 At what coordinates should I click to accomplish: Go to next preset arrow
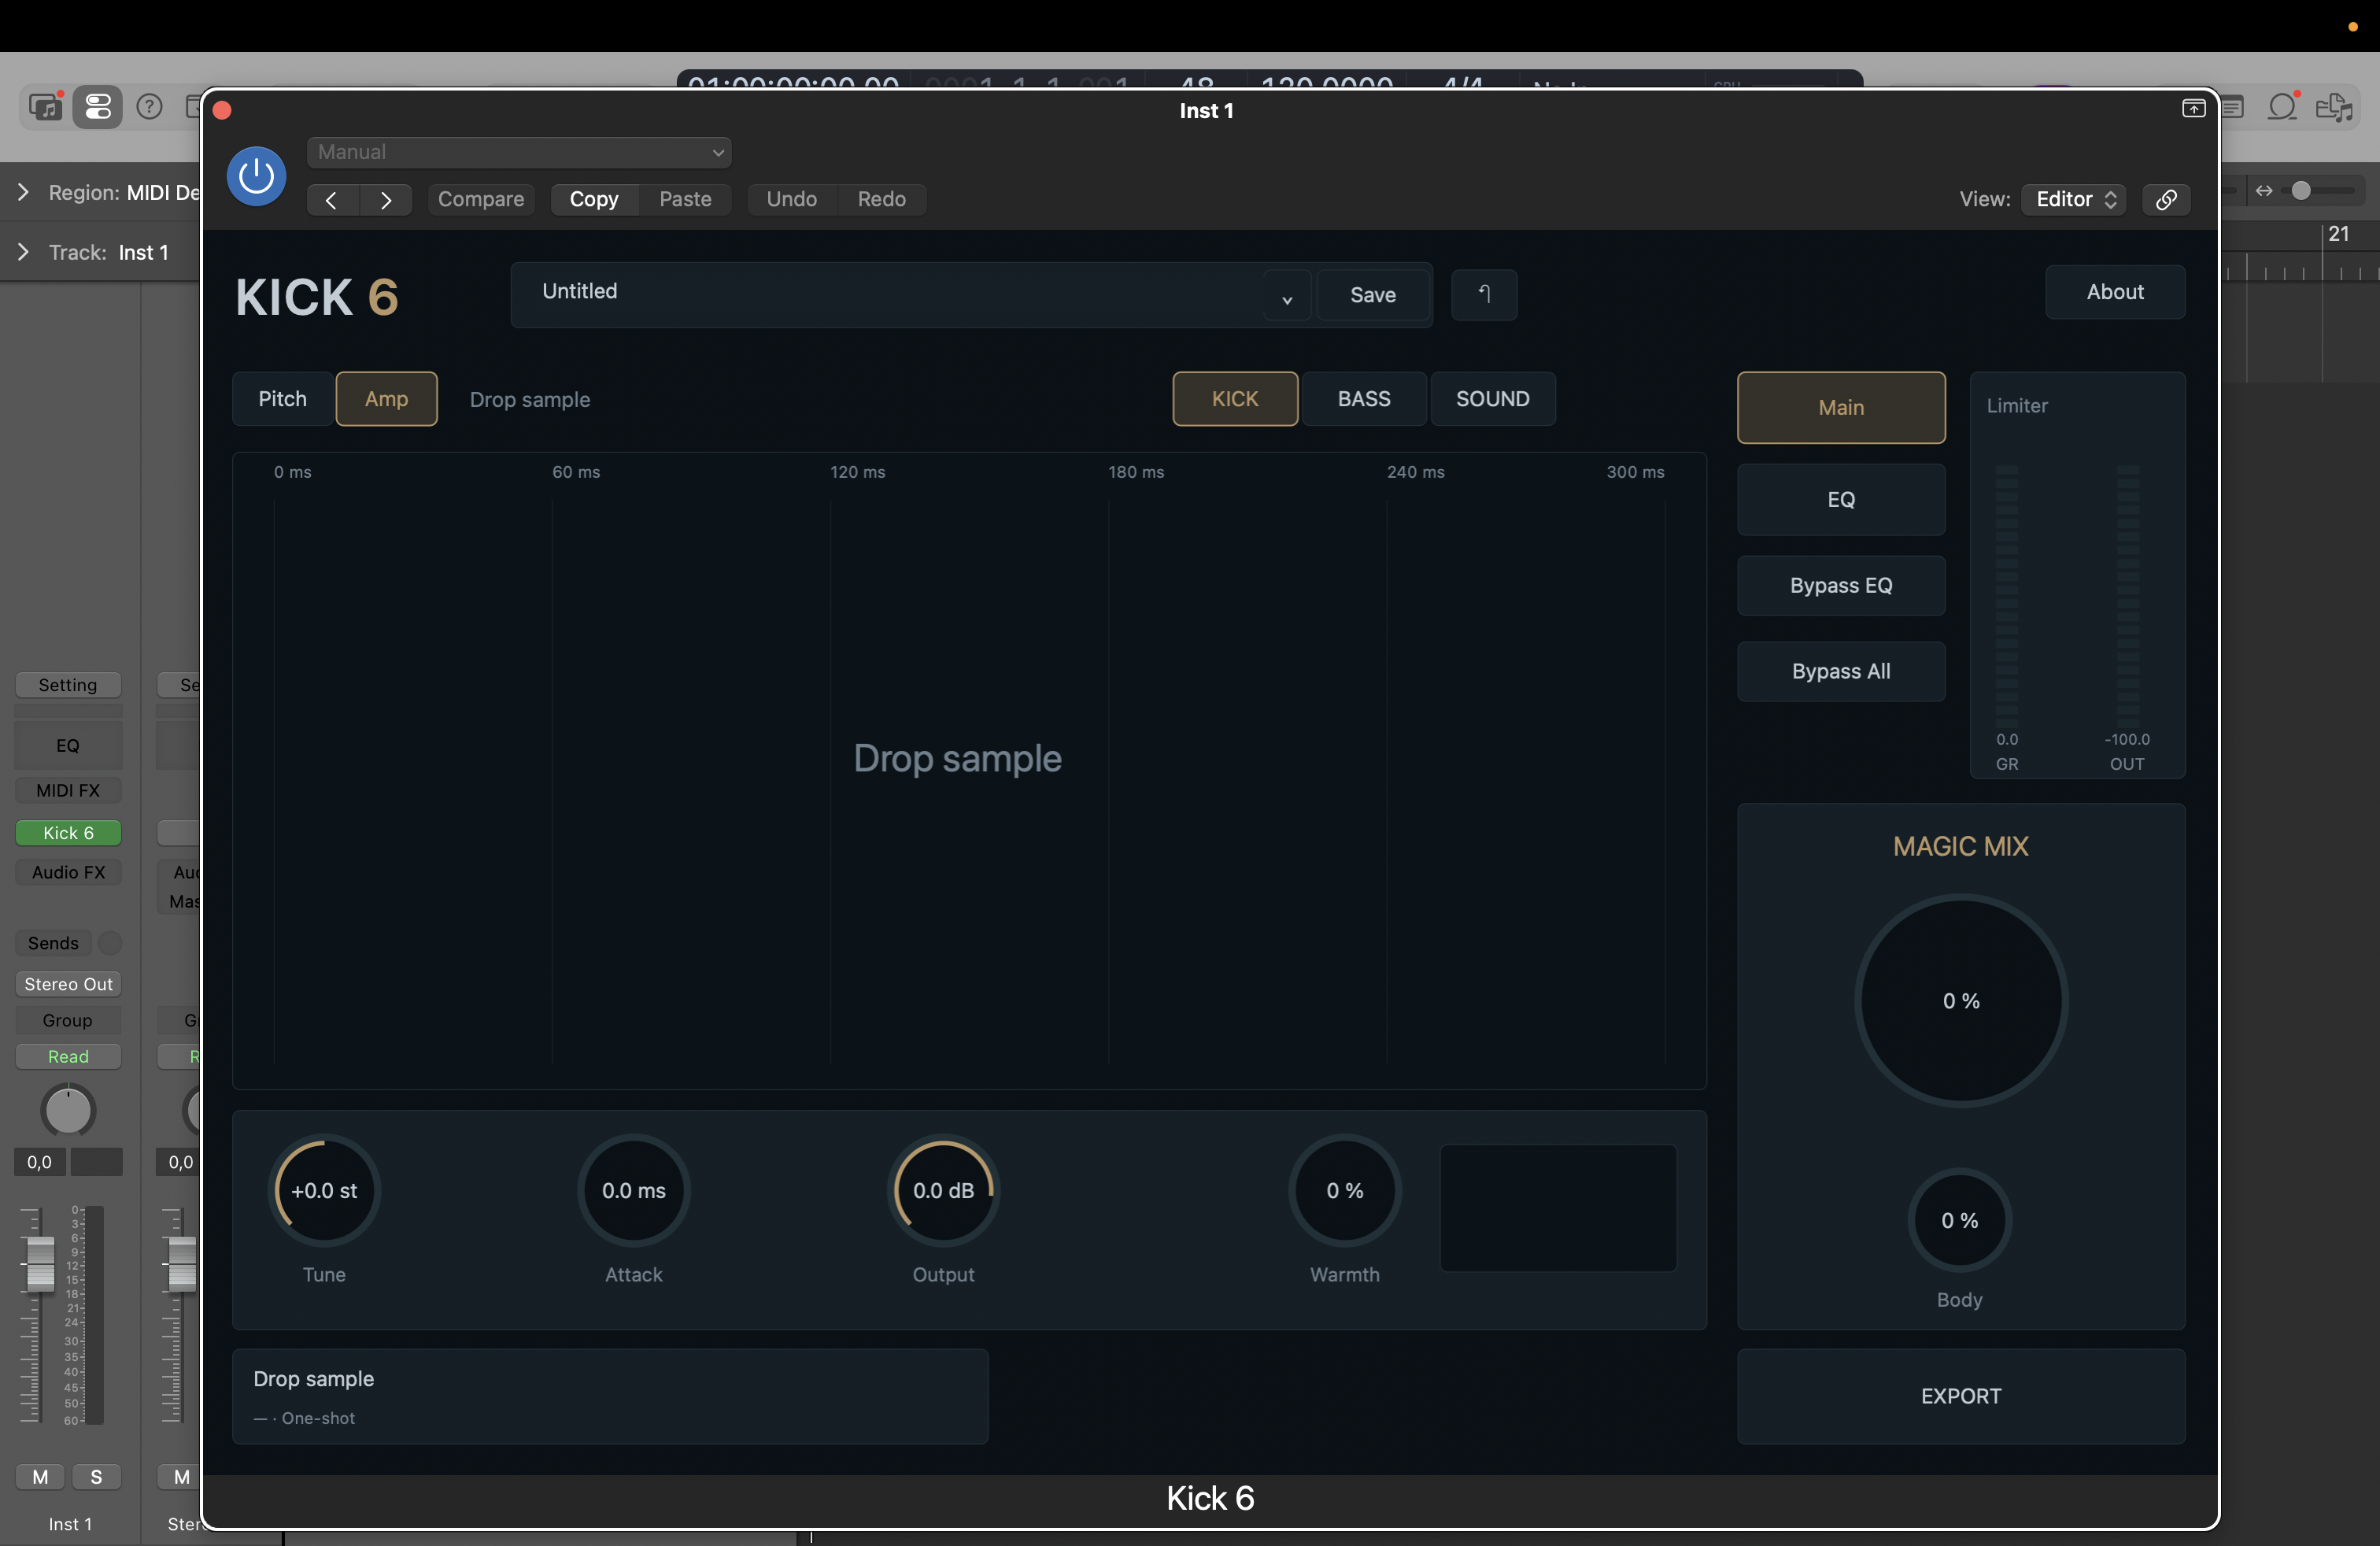pyautogui.click(x=386, y=200)
